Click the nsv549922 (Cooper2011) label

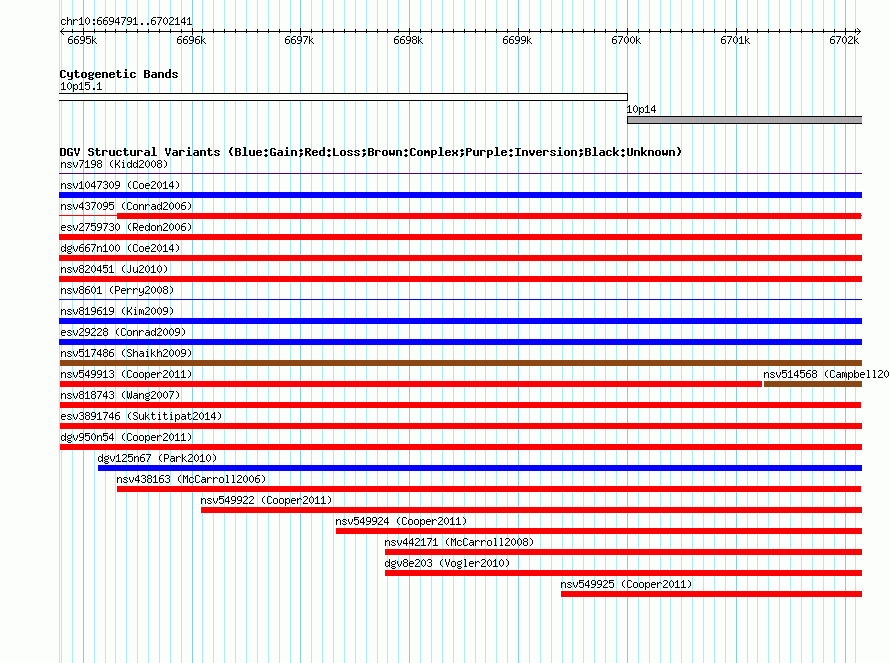coord(266,501)
